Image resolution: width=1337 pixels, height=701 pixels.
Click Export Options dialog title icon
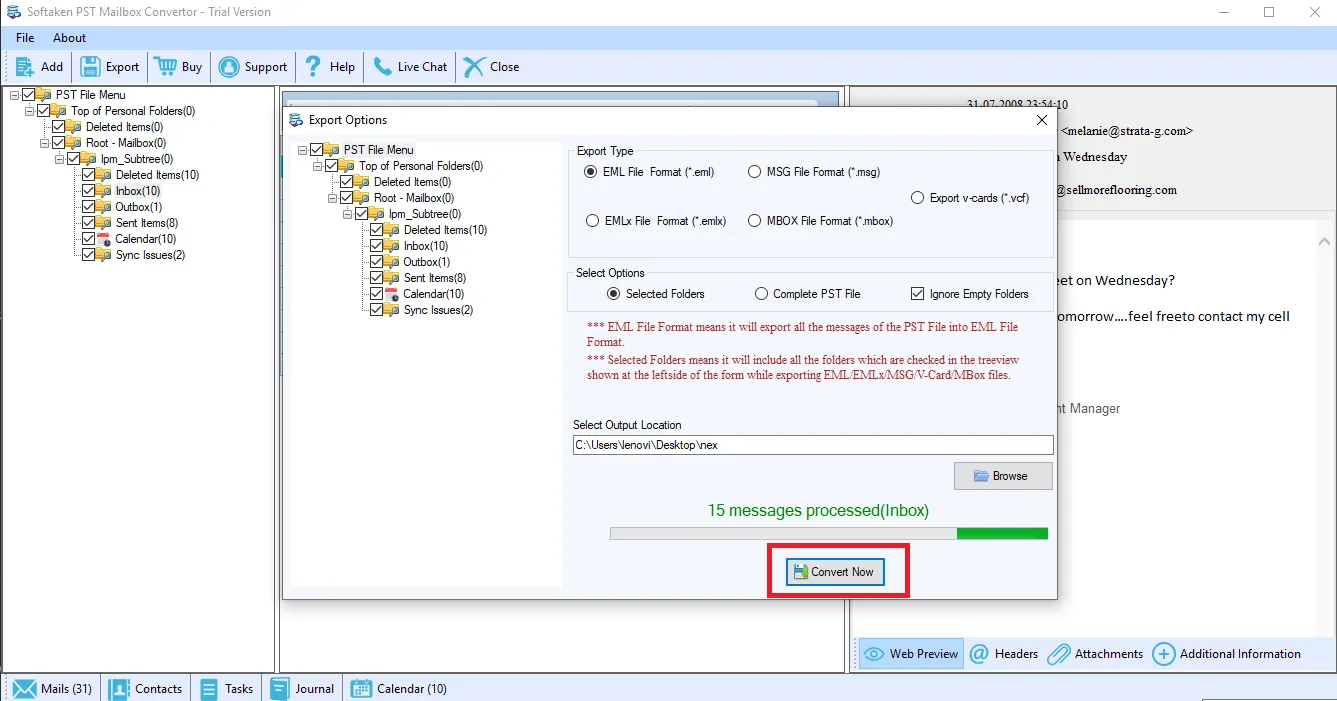296,120
